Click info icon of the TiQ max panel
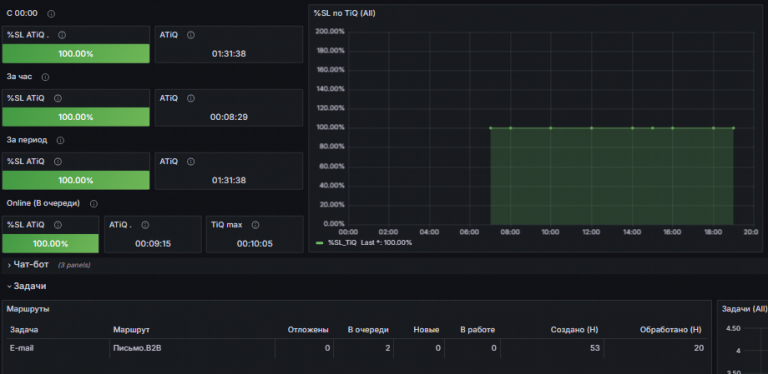The image size is (768, 374). tap(255, 225)
